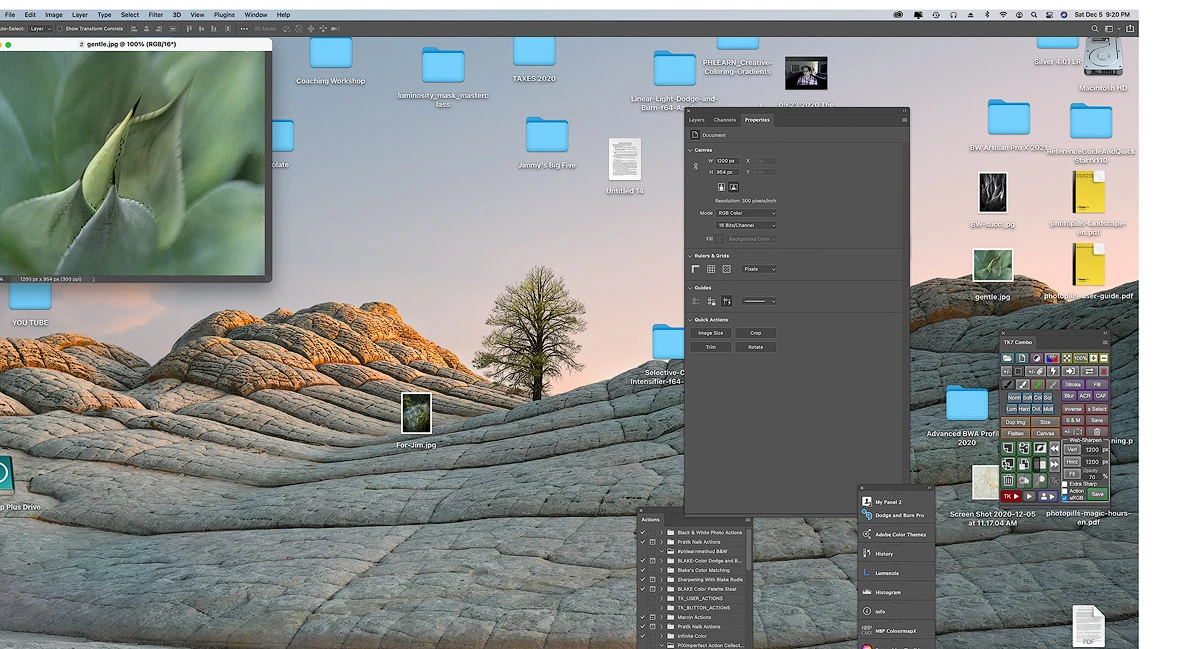Toggle the Action checkbox in Web-Sharpen
This screenshot has height=649, width=1200.
click(1065, 491)
